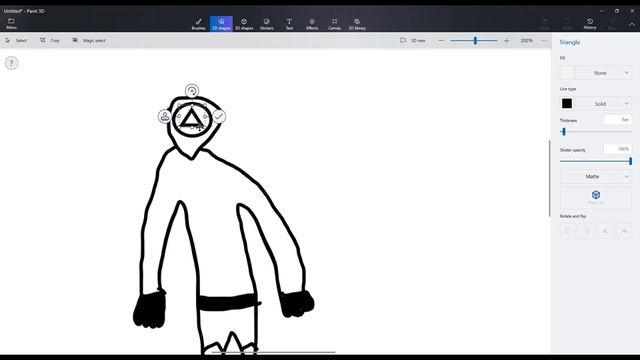
Task: Click the Triangle panel heading
Action: pos(570,42)
